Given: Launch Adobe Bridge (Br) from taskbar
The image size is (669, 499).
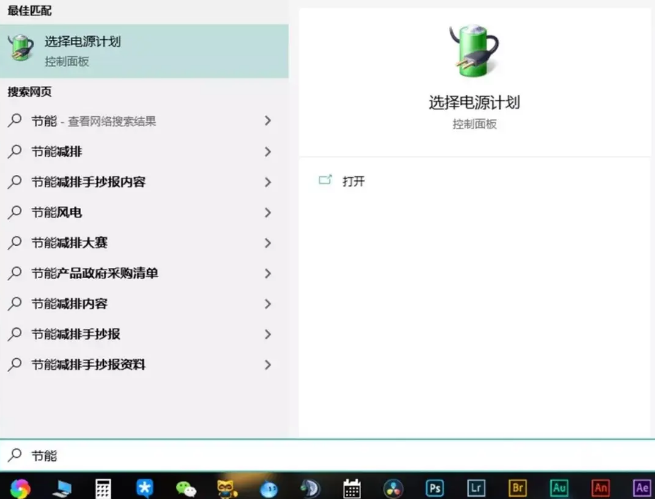Looking at the screenshot, I should pos(518,488).
